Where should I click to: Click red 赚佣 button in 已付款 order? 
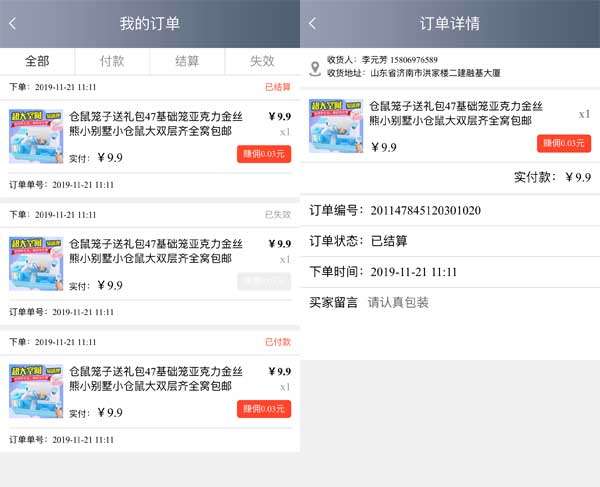point(264,409)
